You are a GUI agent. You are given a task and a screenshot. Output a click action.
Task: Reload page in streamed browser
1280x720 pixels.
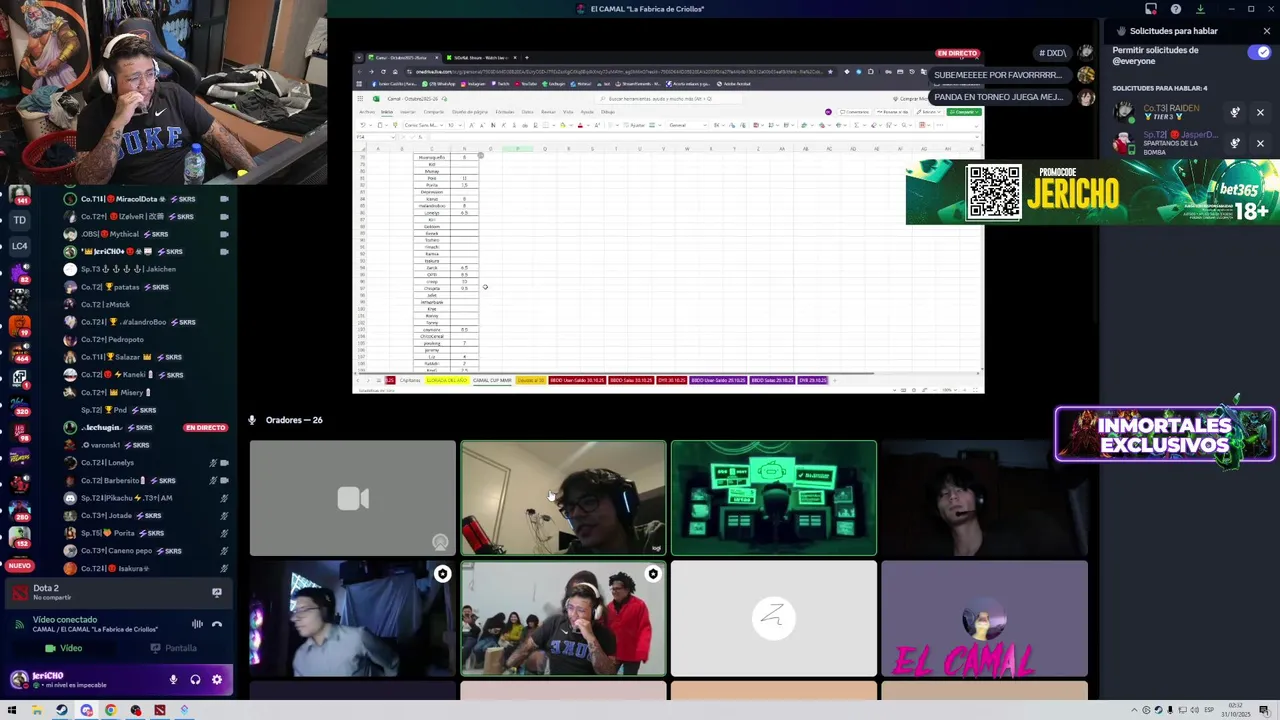tap(383, 71)
